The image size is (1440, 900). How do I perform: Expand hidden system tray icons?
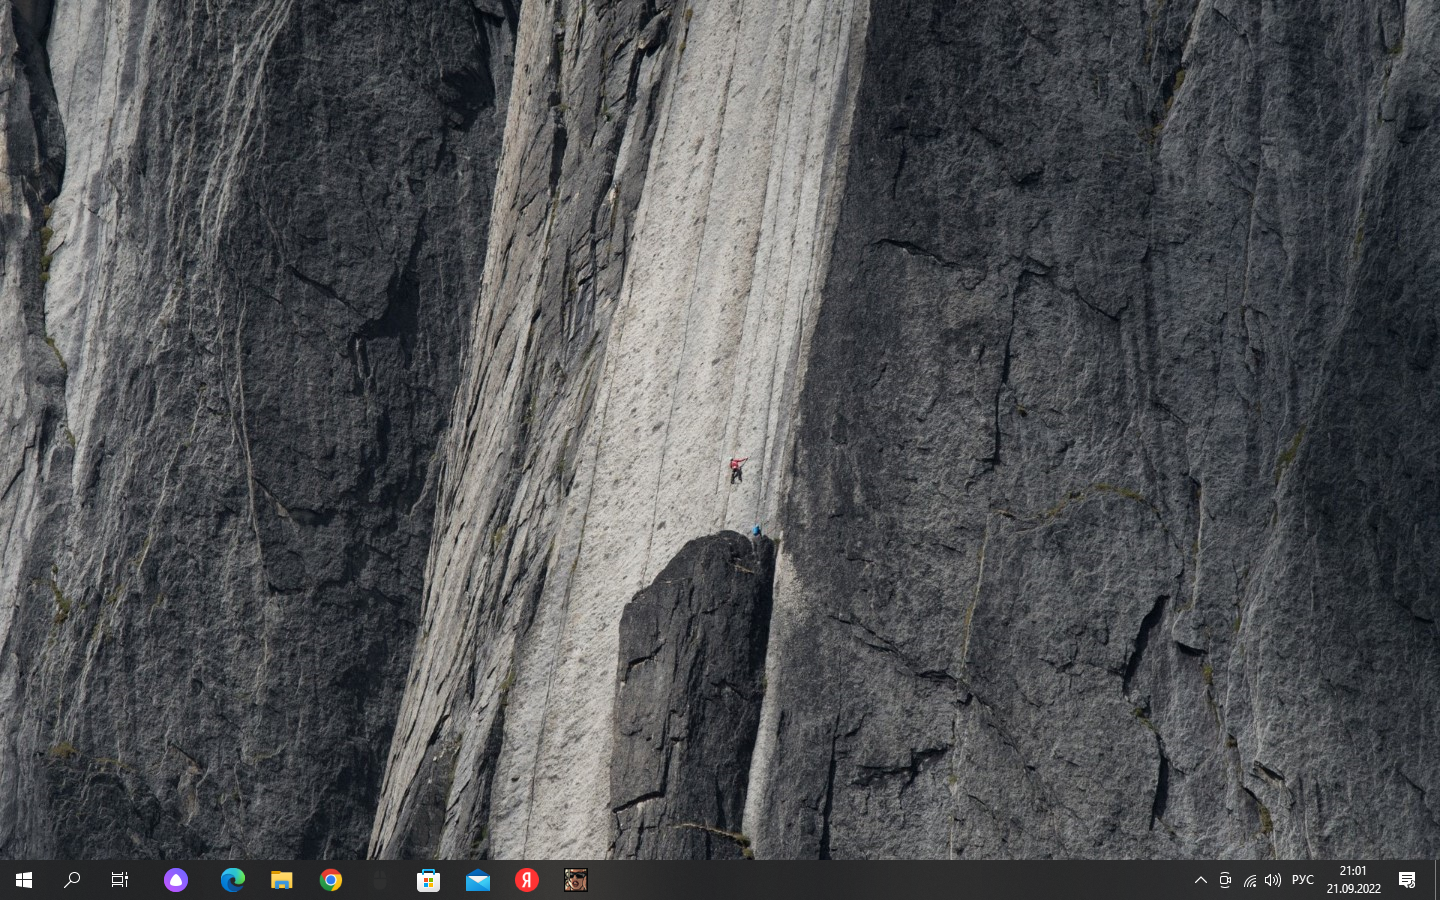[x=1201, y=880]
